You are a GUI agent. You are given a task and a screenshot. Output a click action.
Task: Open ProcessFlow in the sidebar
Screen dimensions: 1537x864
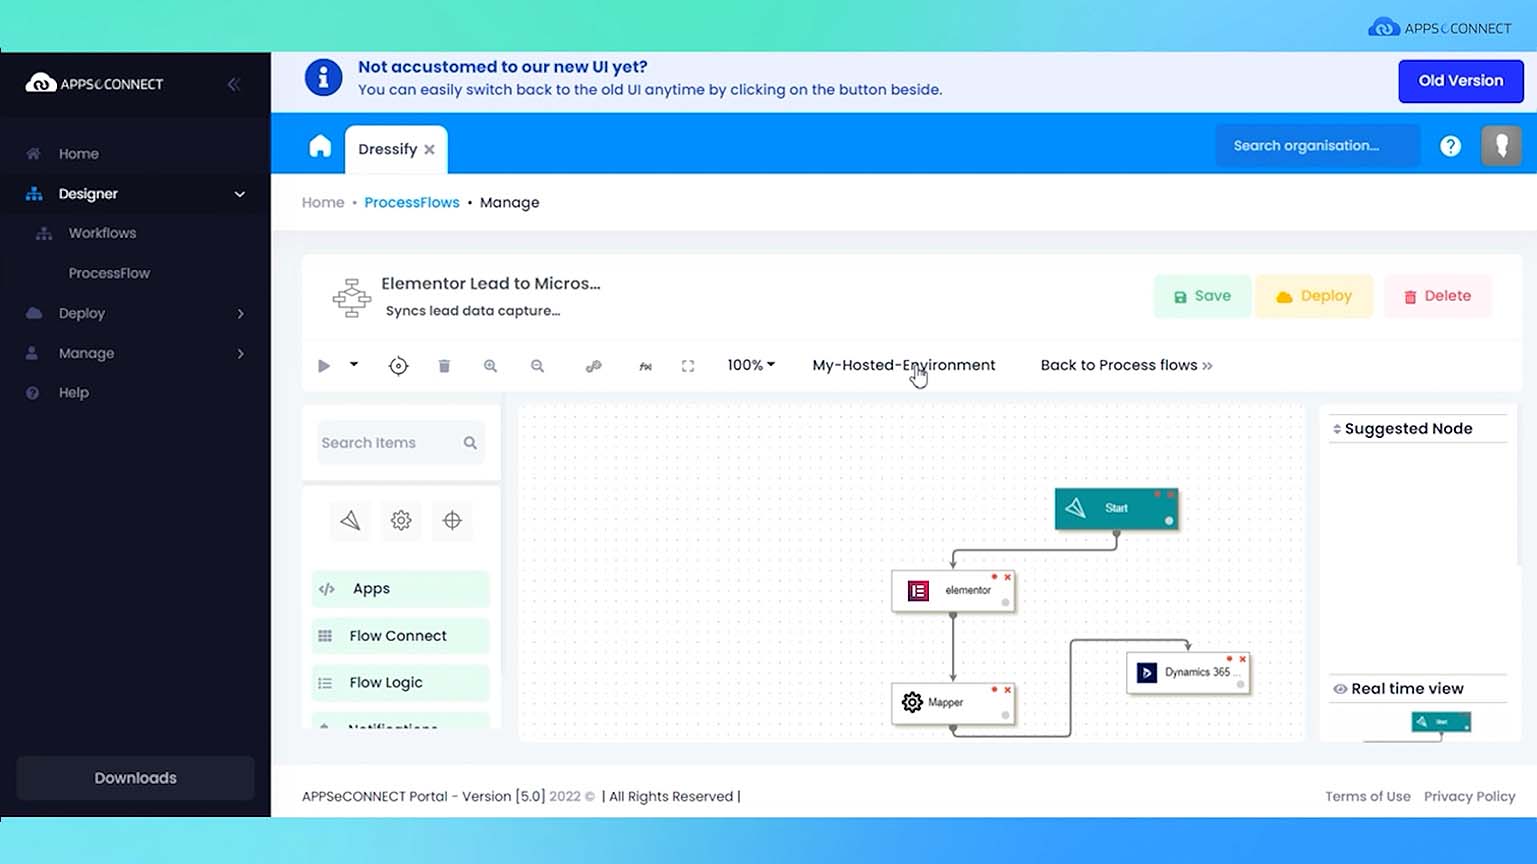pos(109,273)
